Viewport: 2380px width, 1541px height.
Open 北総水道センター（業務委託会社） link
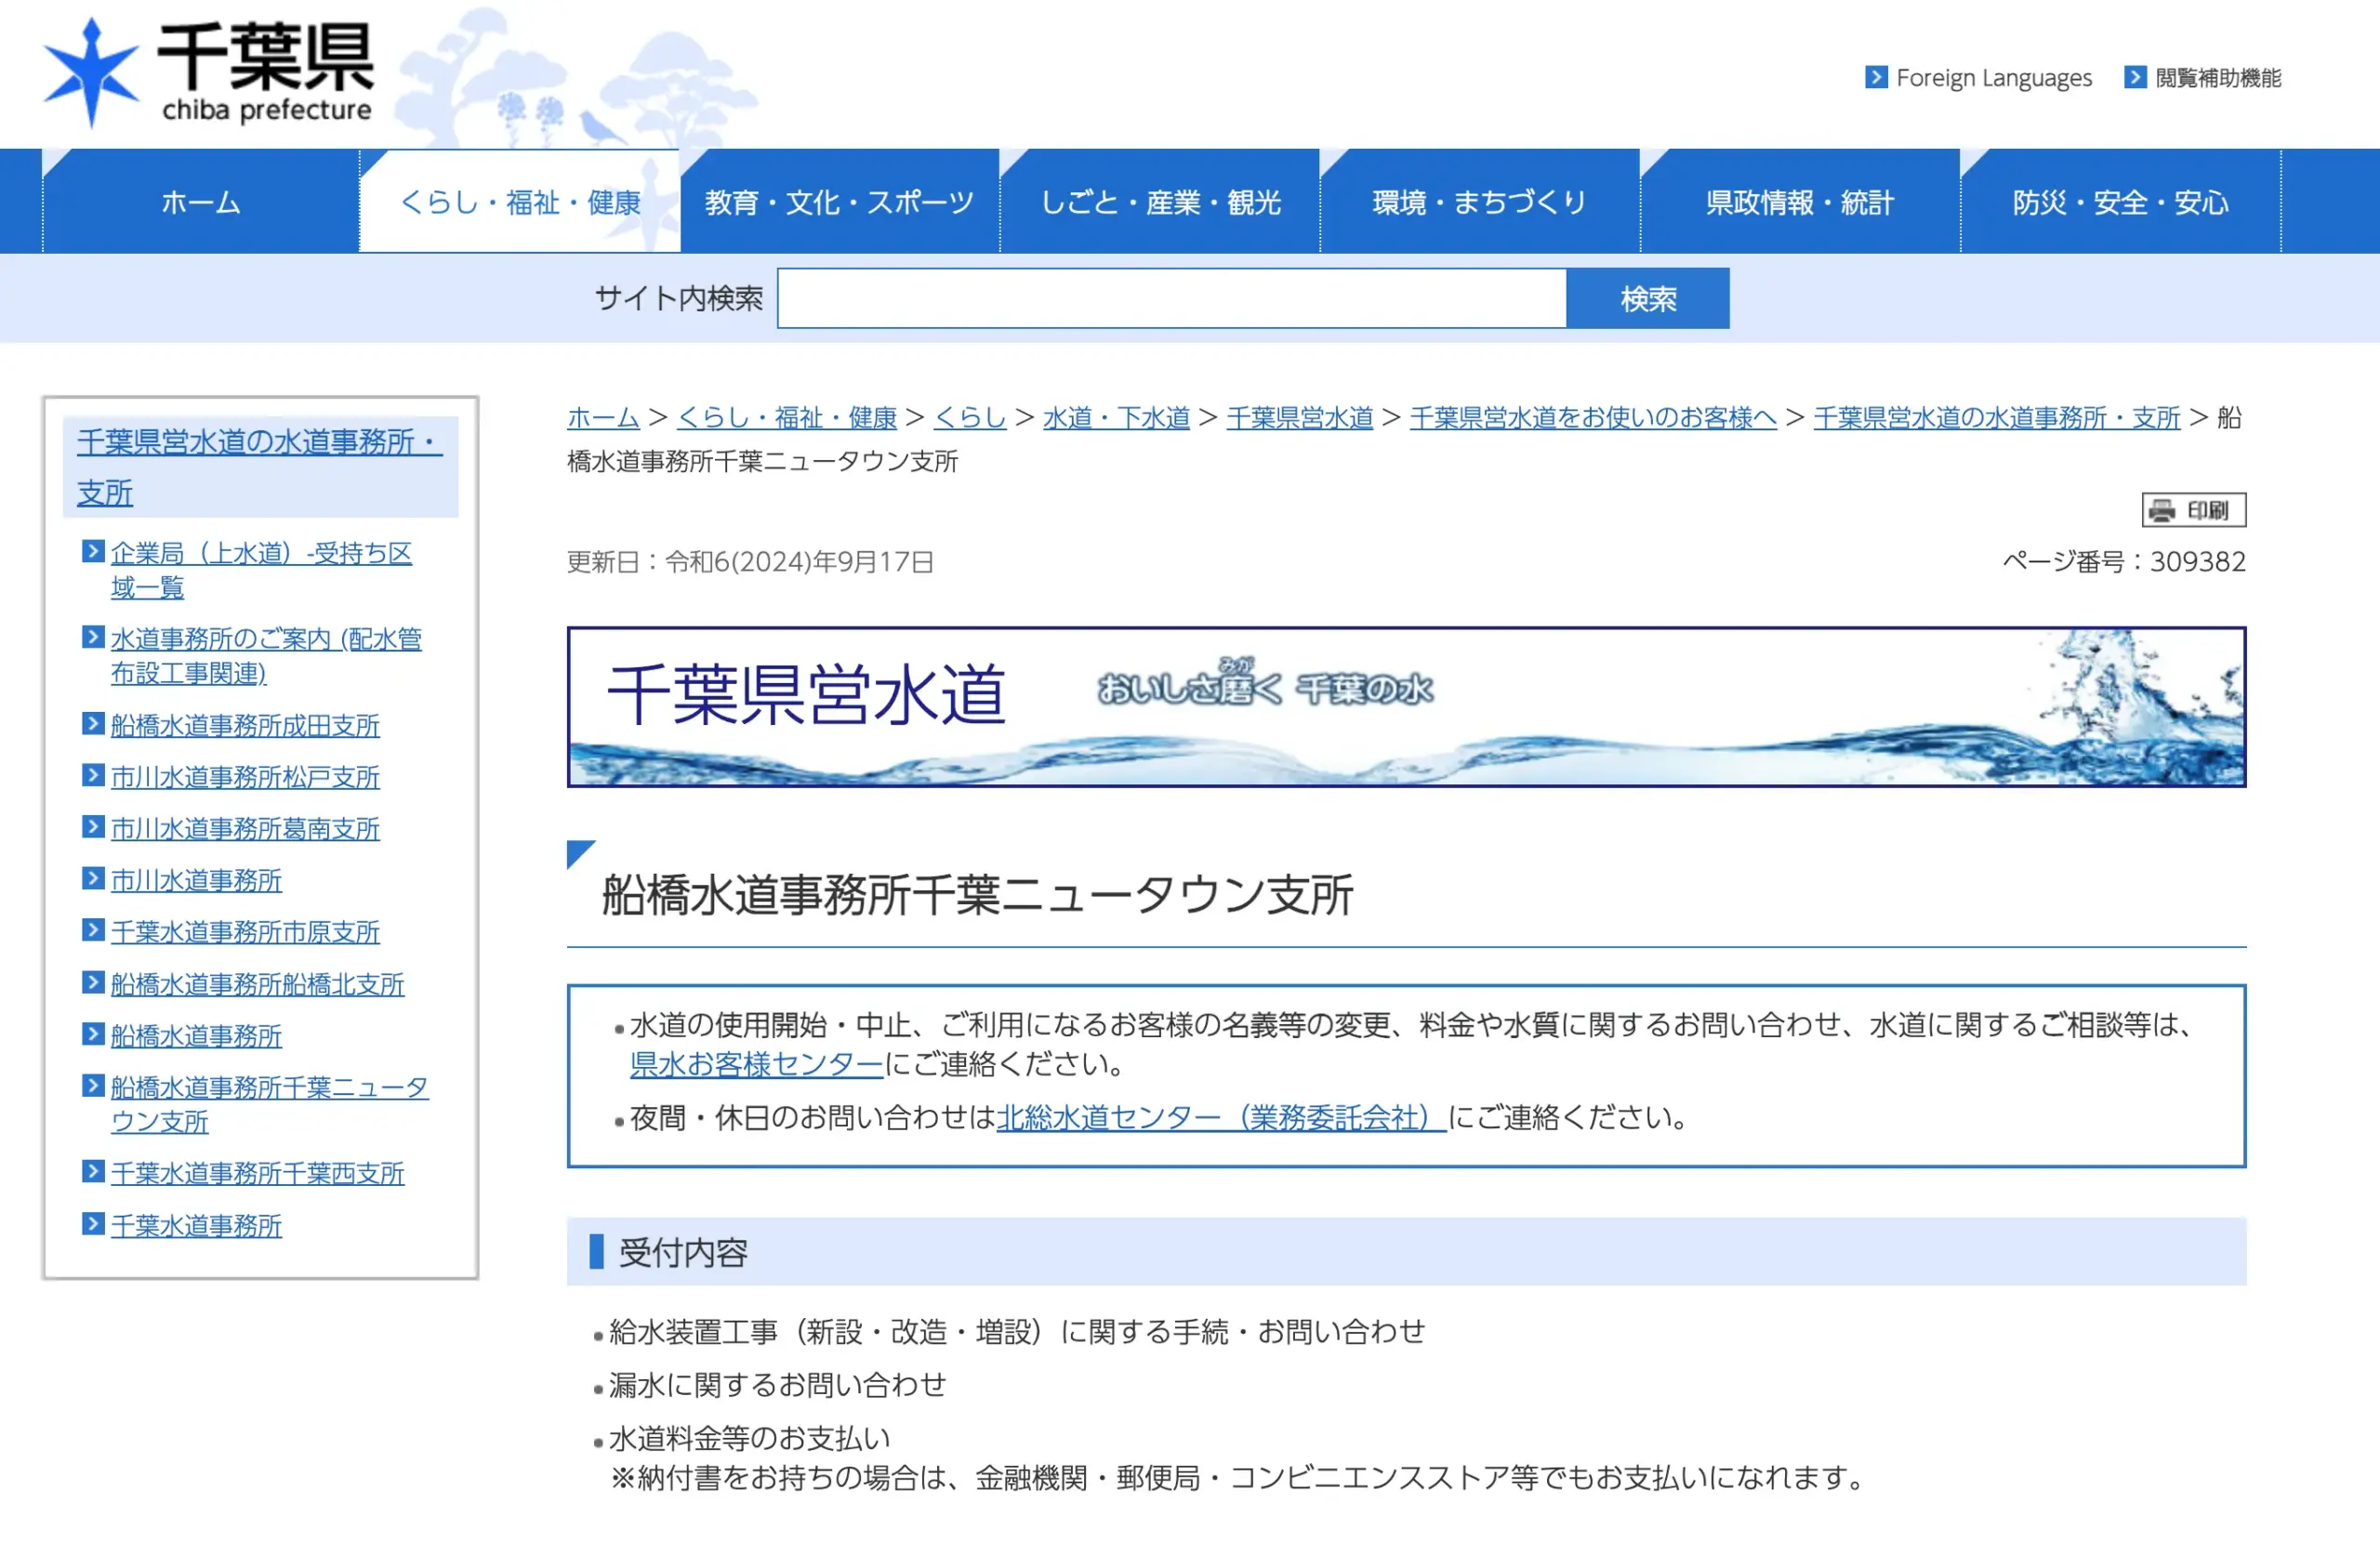(x=1220, y=1117)
